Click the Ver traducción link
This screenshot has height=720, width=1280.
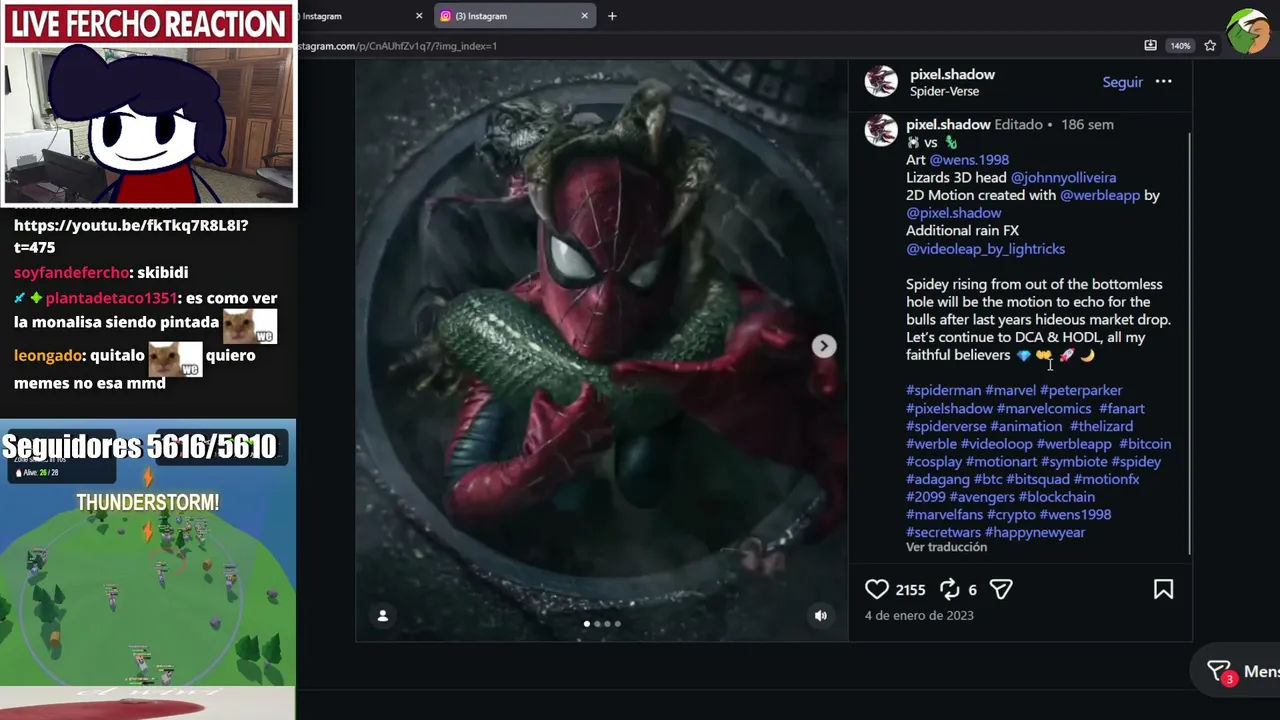tap(946, 548)
